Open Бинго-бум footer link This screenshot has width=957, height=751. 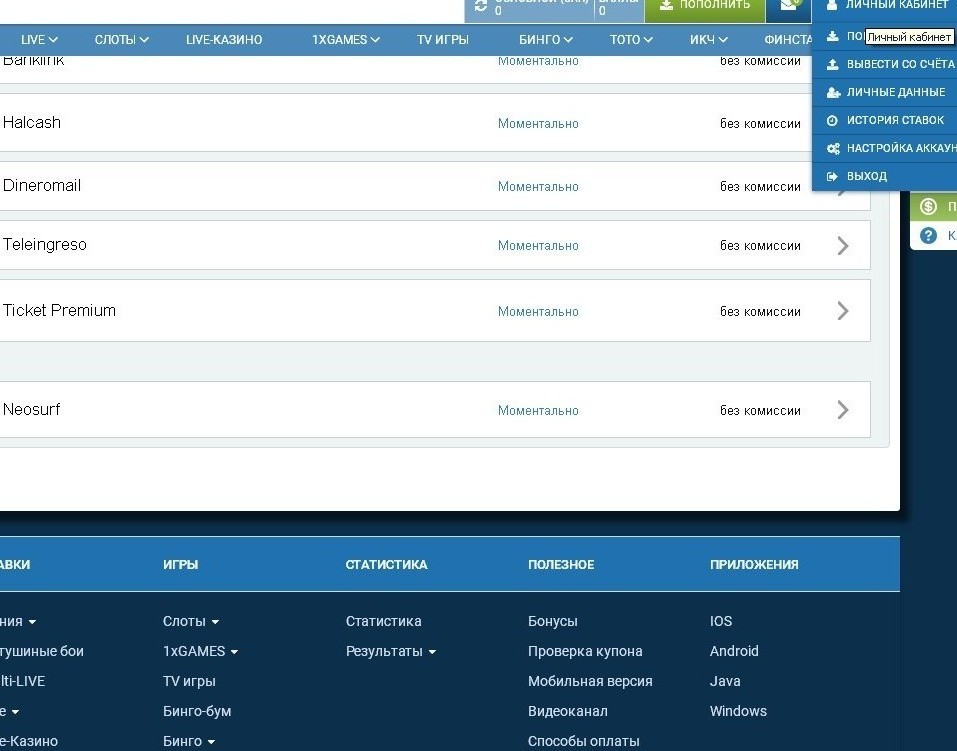(x=197, y=711)
